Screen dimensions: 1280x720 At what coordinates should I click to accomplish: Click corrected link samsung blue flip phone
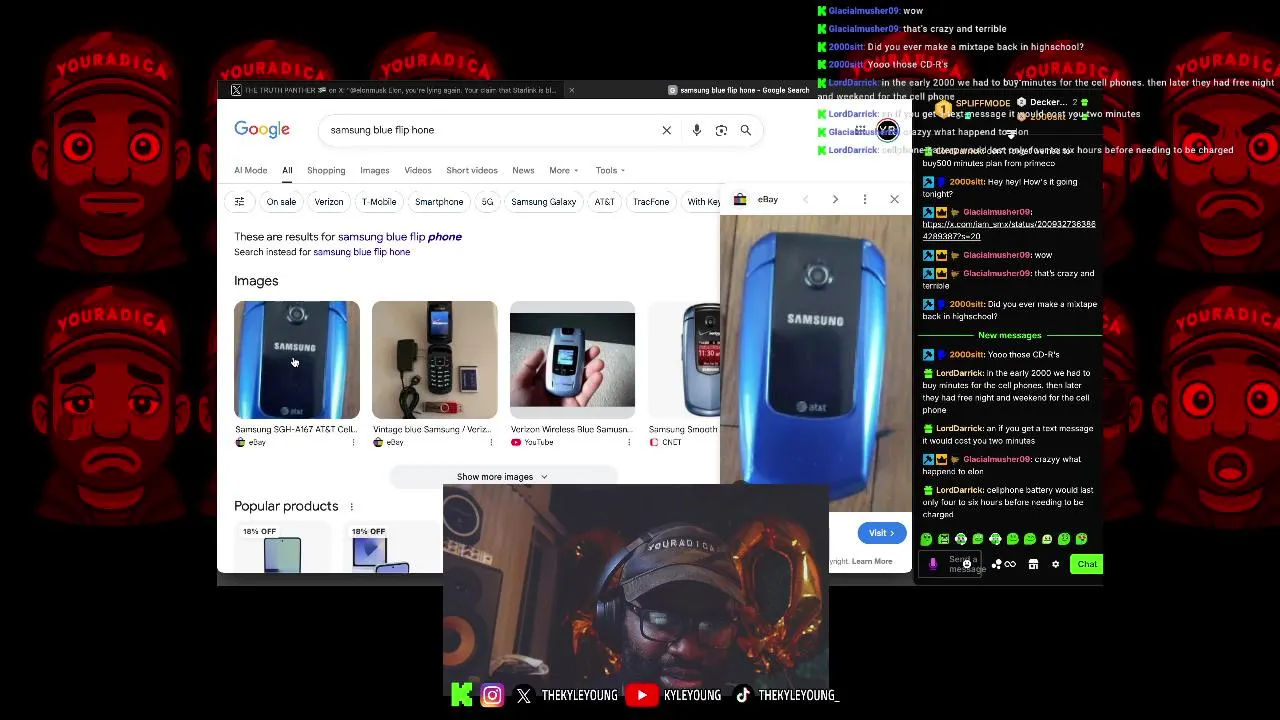coord(400,237)
